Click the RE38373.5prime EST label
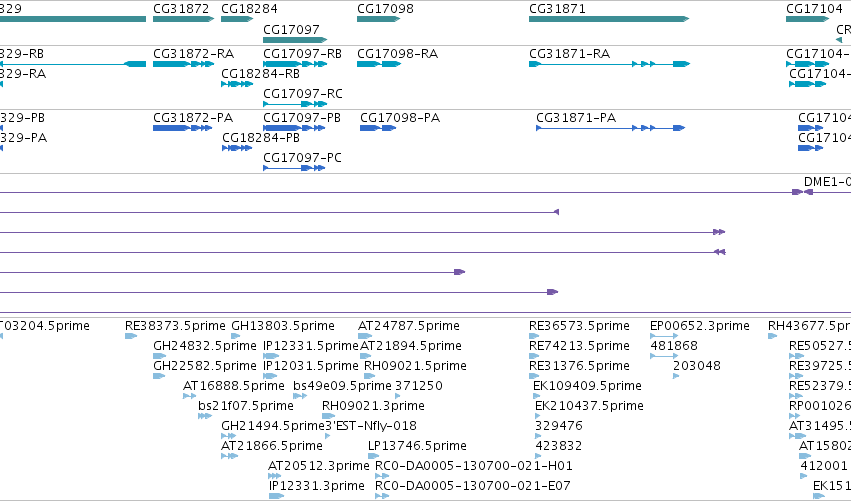This screenshot has width=851, height=501. click(x=175, y=326)
